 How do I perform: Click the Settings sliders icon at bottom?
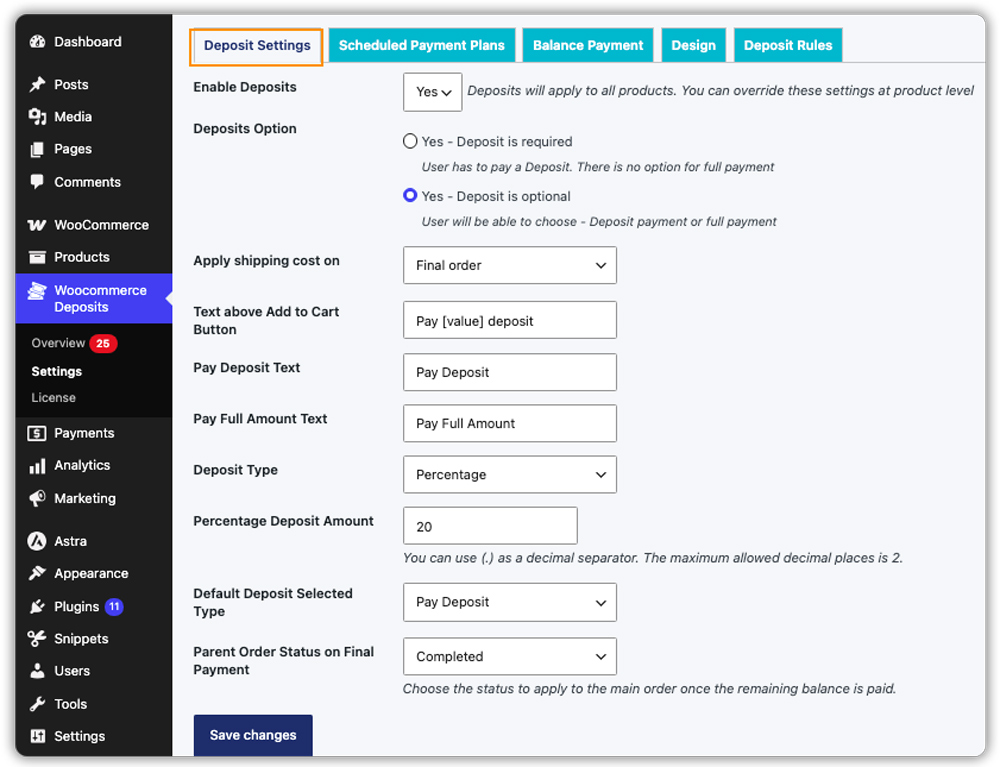tap(37, 736)
